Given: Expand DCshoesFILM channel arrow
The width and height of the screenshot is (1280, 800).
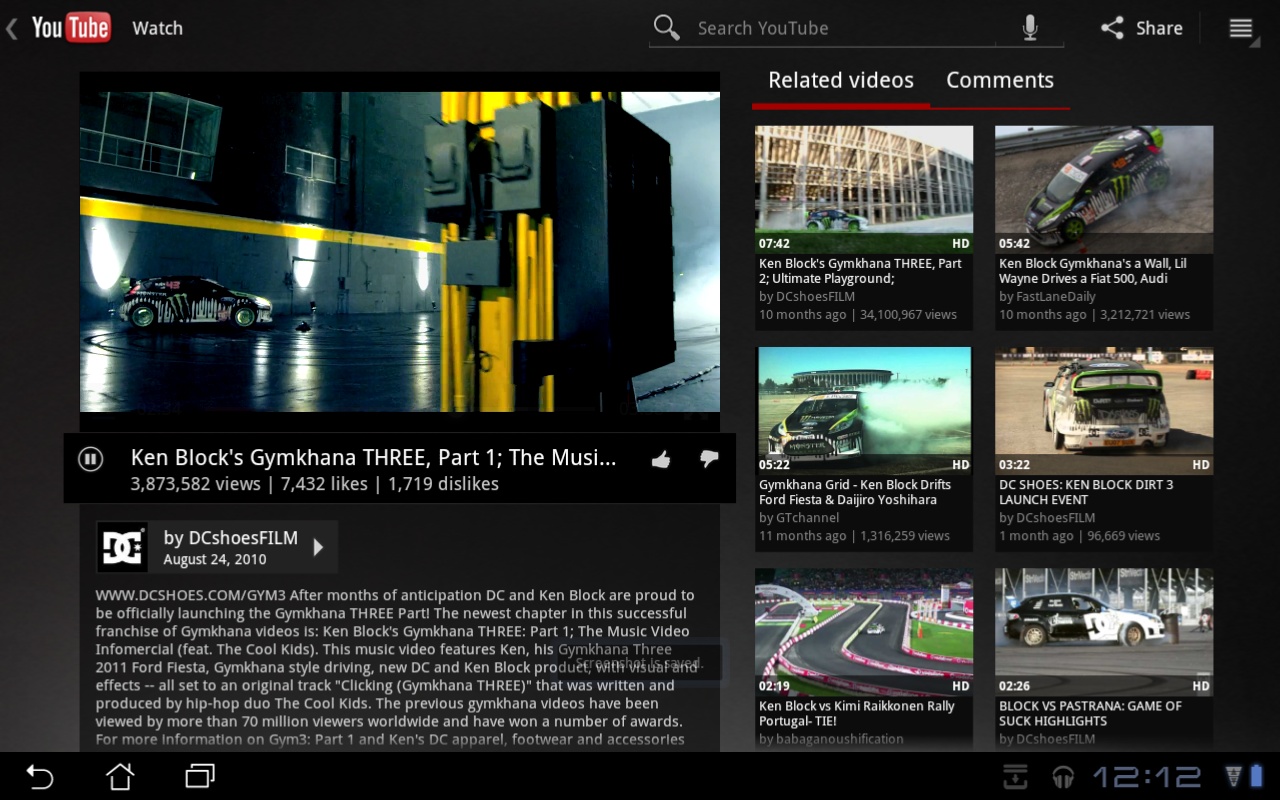Looking at the screenshot, I should click(x=318, y=547).
